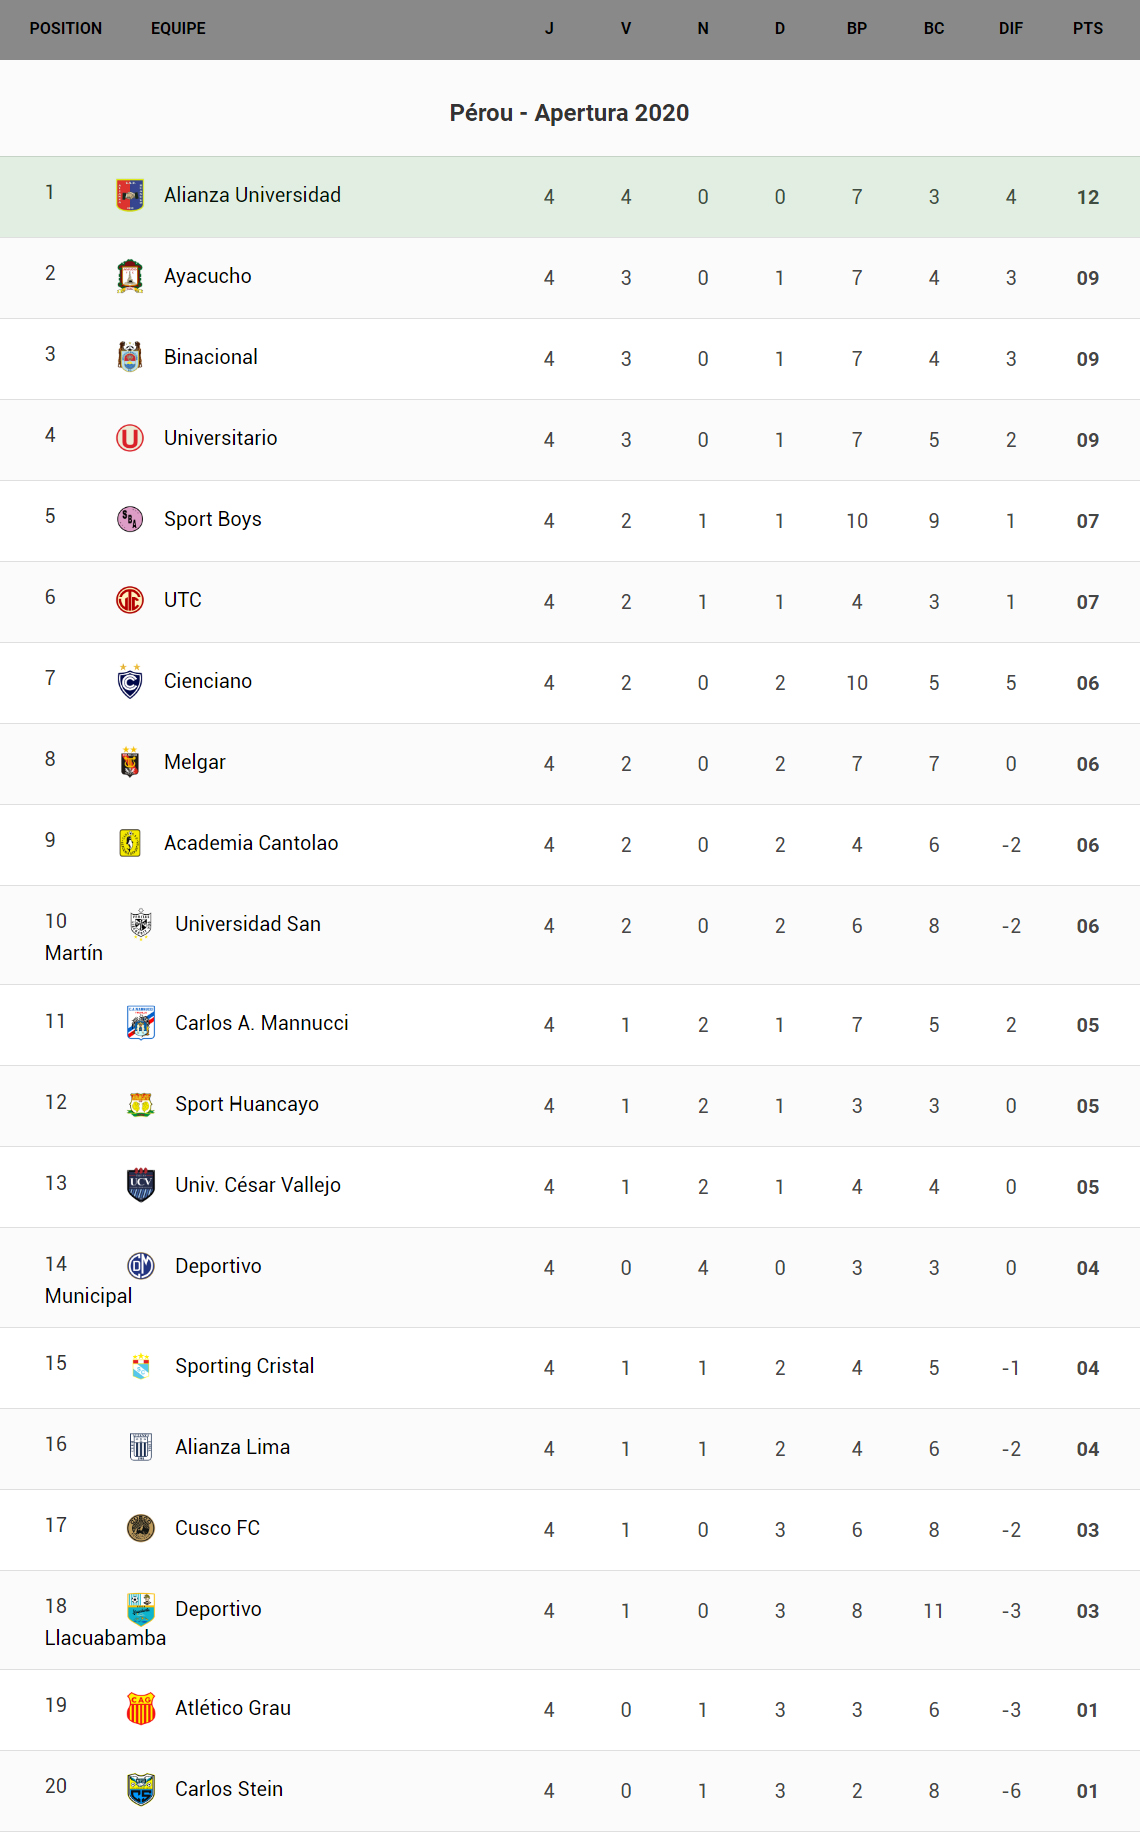The image size is (1140, 1840).
Task: Click the PTS column header
Action: click(1087, 29)
